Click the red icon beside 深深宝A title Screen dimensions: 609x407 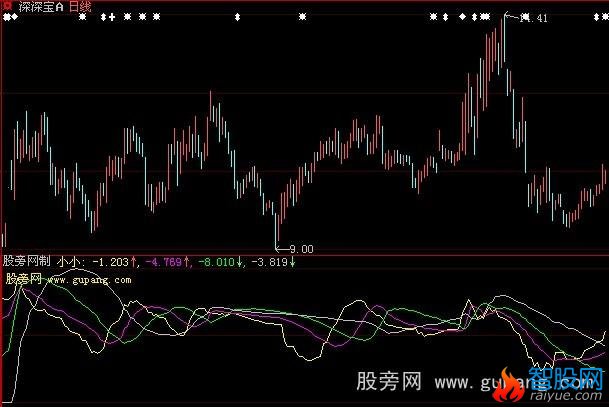tap(7, 6)
